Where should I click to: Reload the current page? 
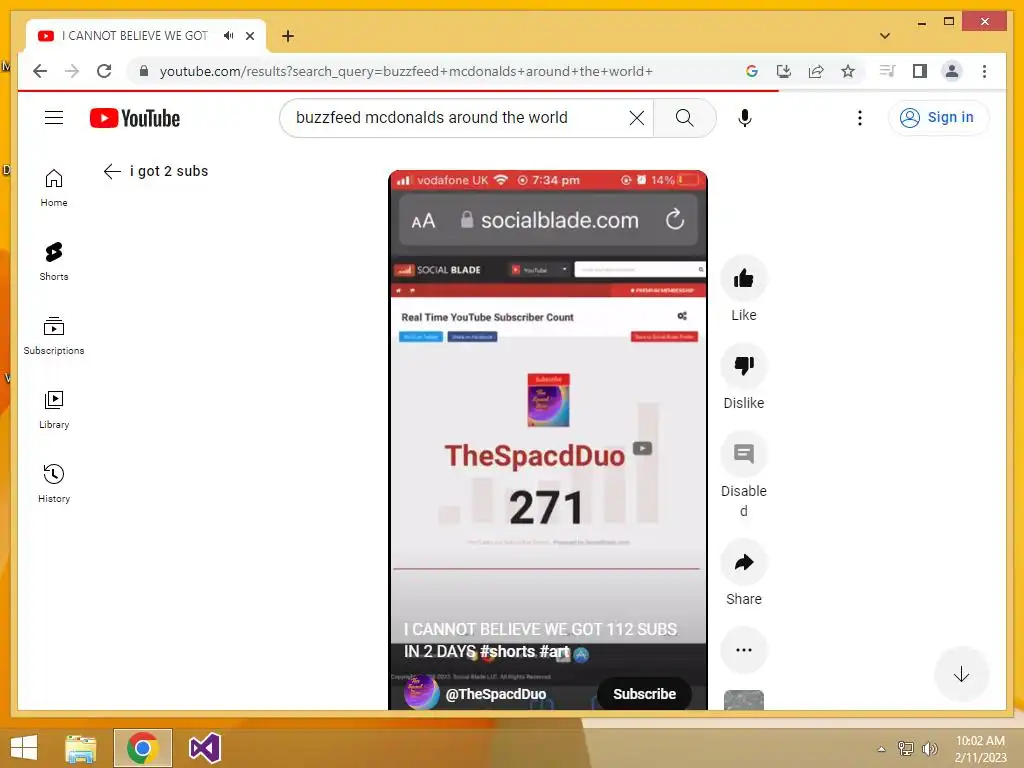[x=104, y=71]
